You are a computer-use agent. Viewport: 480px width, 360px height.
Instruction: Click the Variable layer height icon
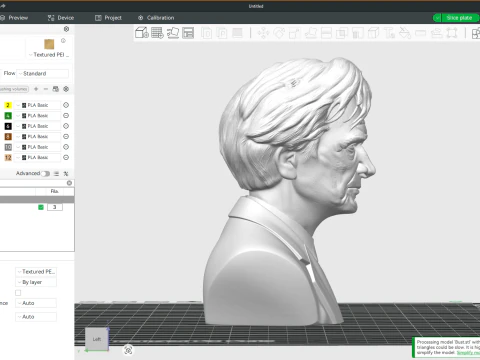pos(237,33)
